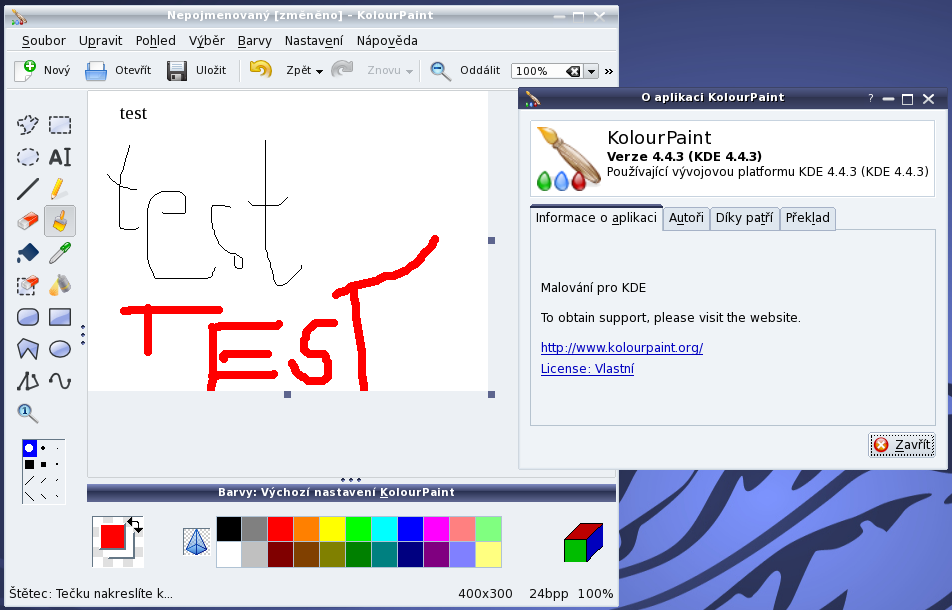Screen dimensions: 952x610
Task: Choose the medium round brush shape
Action: [43, 448]
